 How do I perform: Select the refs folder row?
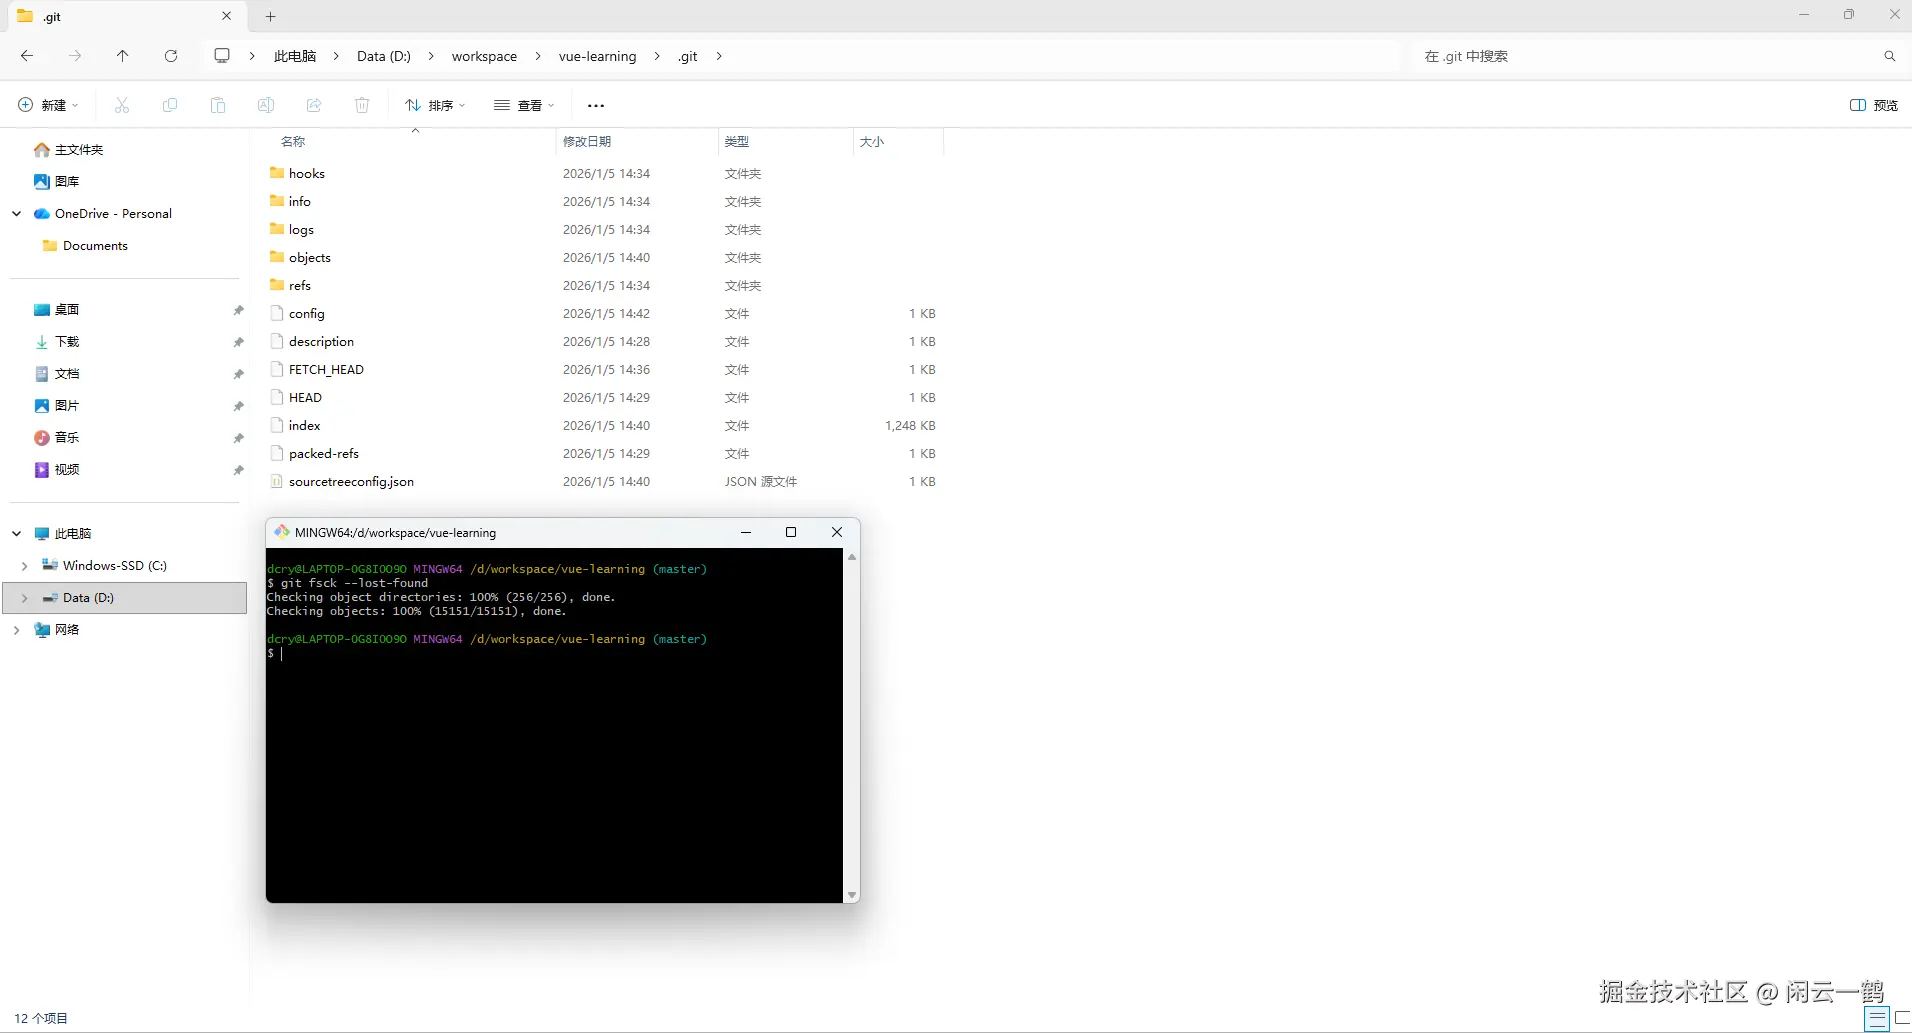605,285
